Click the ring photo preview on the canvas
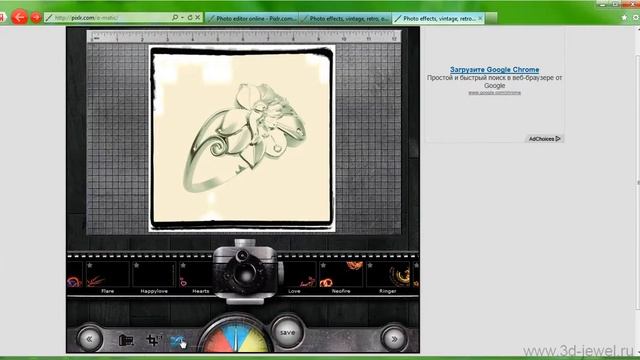The image size is (640, 360). [x=242, y=139]
